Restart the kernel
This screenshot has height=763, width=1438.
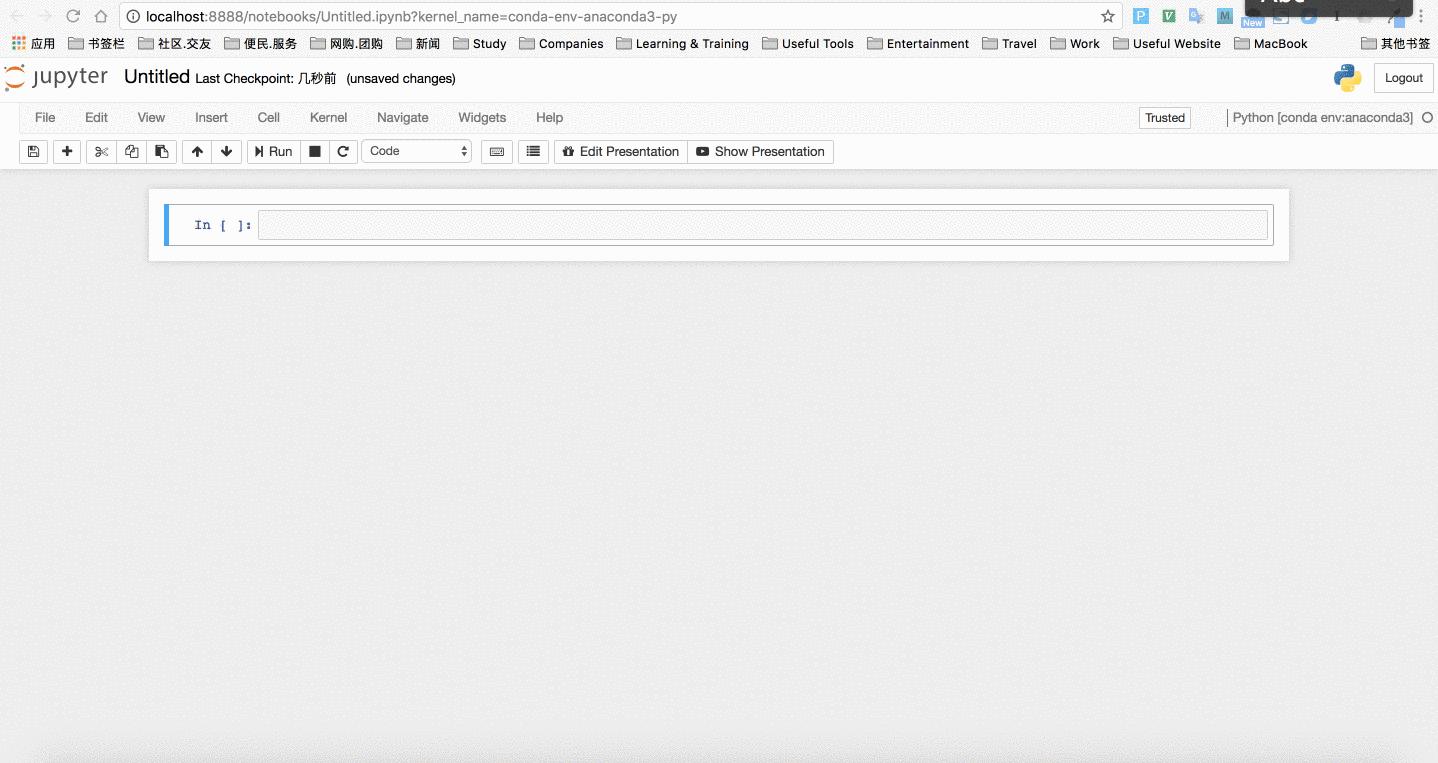343,151
